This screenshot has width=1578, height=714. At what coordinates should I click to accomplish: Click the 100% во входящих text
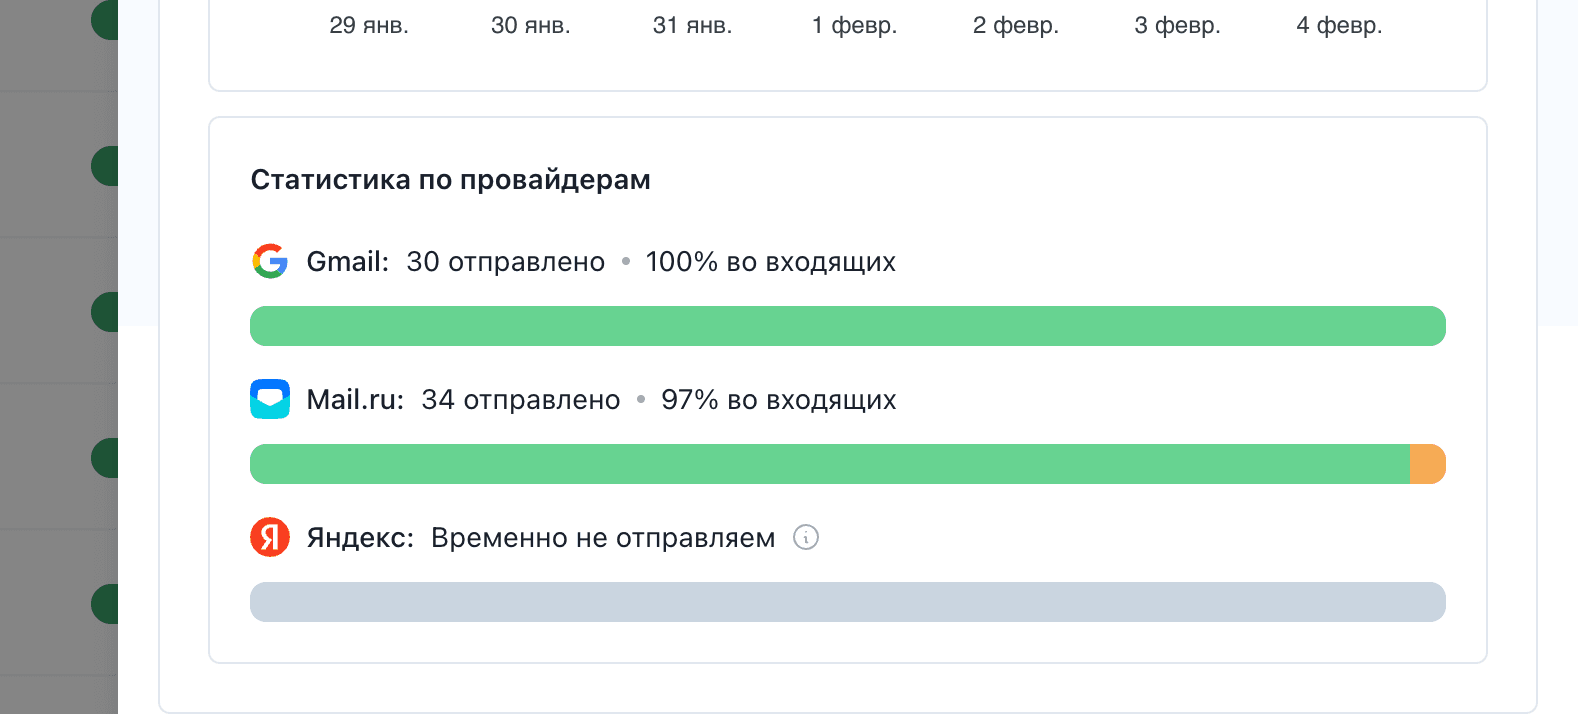click(770, 262)
